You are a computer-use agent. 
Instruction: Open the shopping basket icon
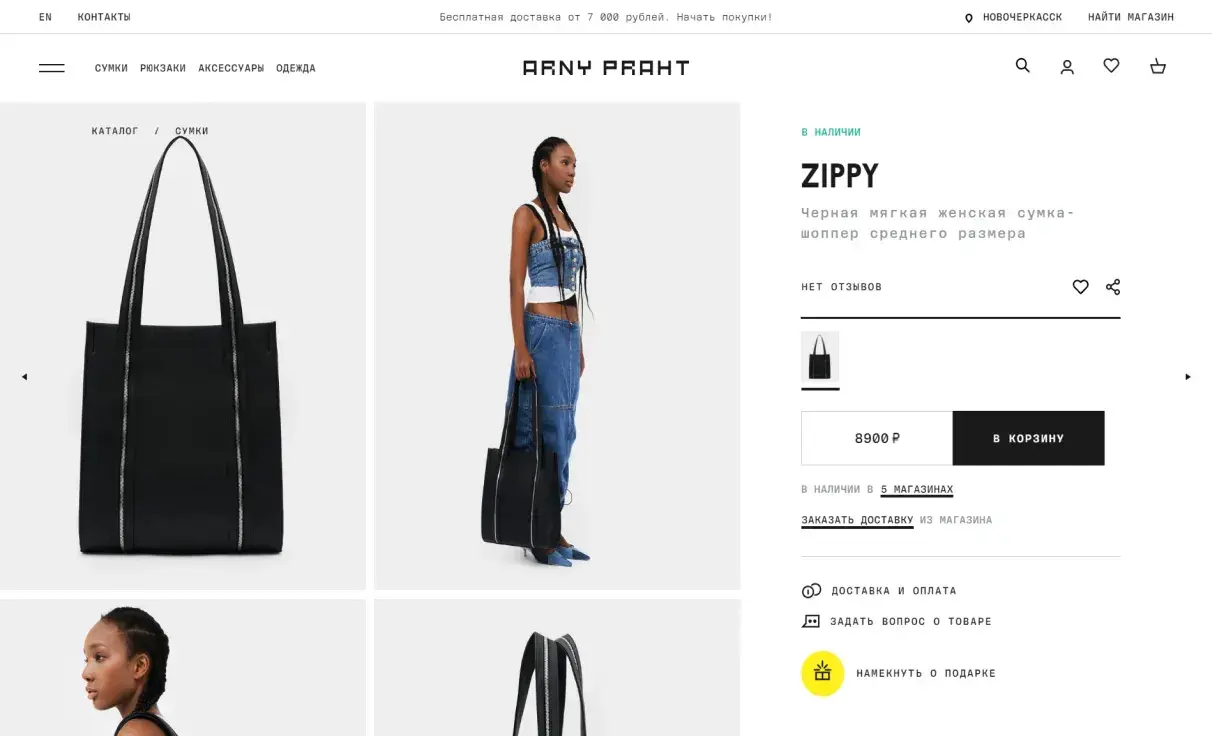(1158, 66)
